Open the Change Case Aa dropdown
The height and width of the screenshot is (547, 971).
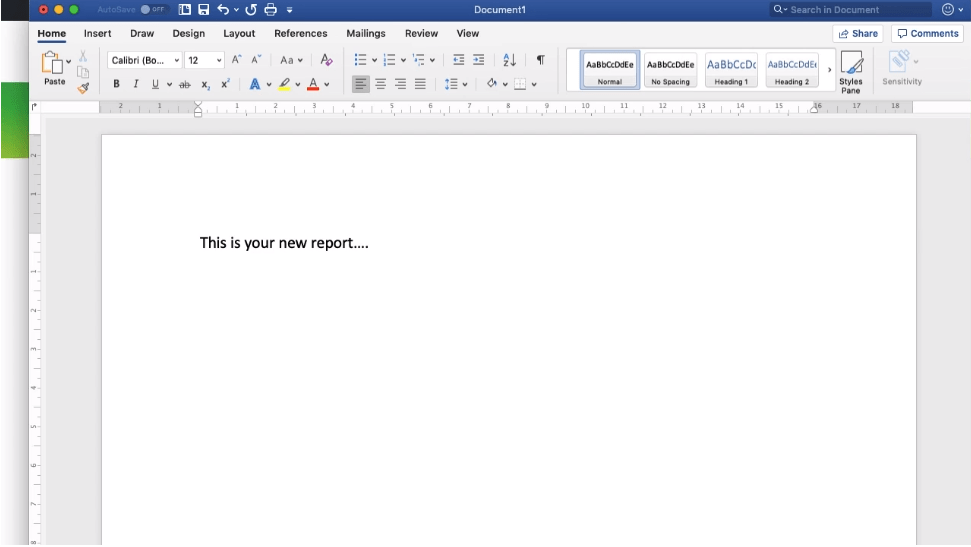tap(291, 60)
